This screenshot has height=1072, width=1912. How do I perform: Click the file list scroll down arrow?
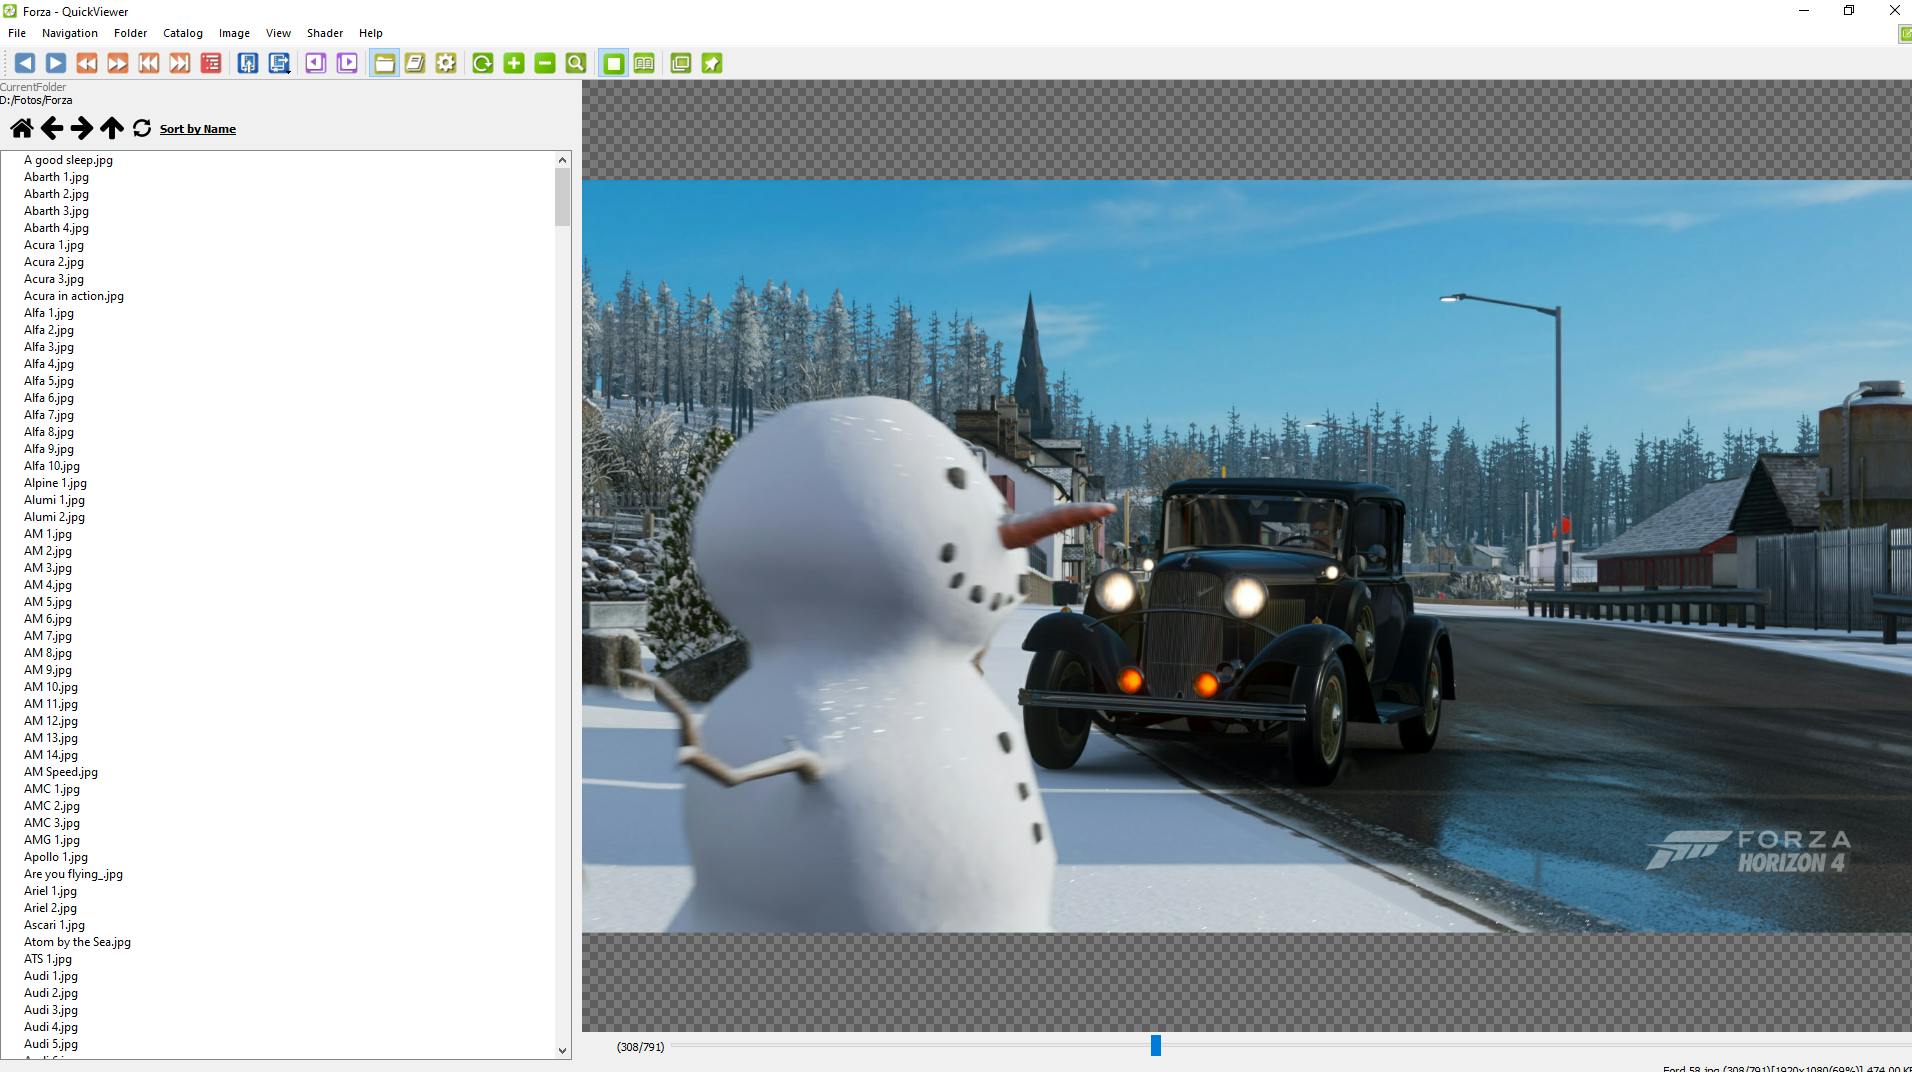point(562,1050)
